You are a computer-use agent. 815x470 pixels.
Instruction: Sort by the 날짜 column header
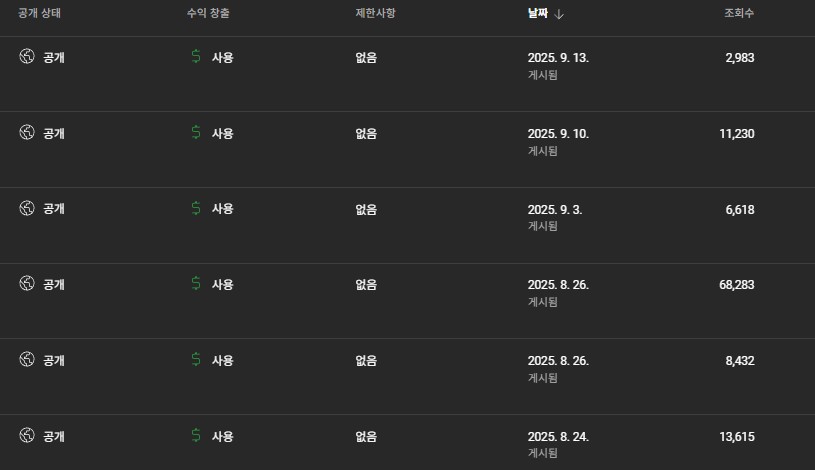tap(538, 14)
